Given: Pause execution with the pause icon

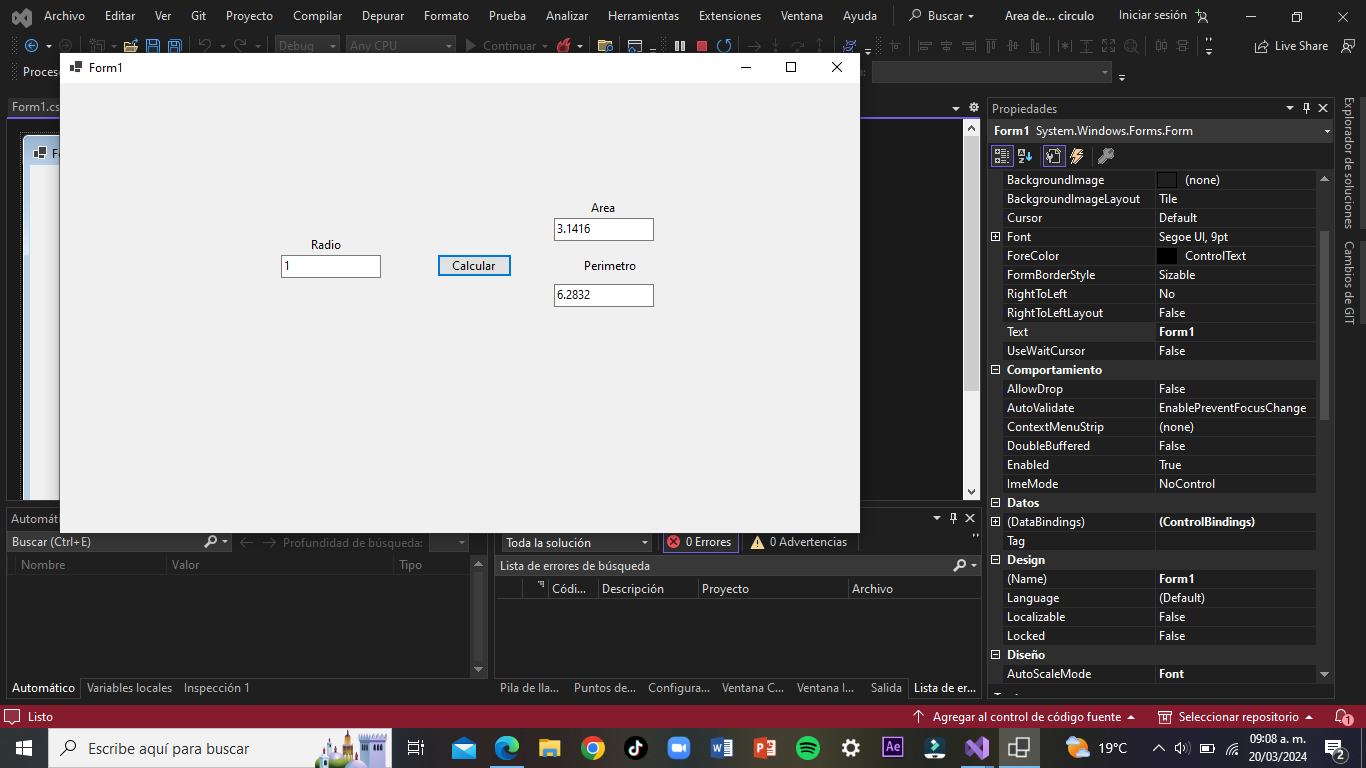Looking at the screenshot, I should click(x=680, y=46).
